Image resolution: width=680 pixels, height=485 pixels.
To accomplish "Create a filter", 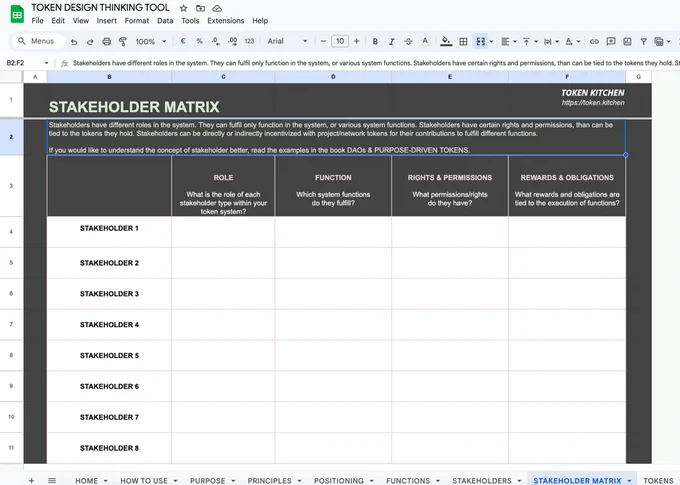I will pyautogui.click(x=644, y=42).
